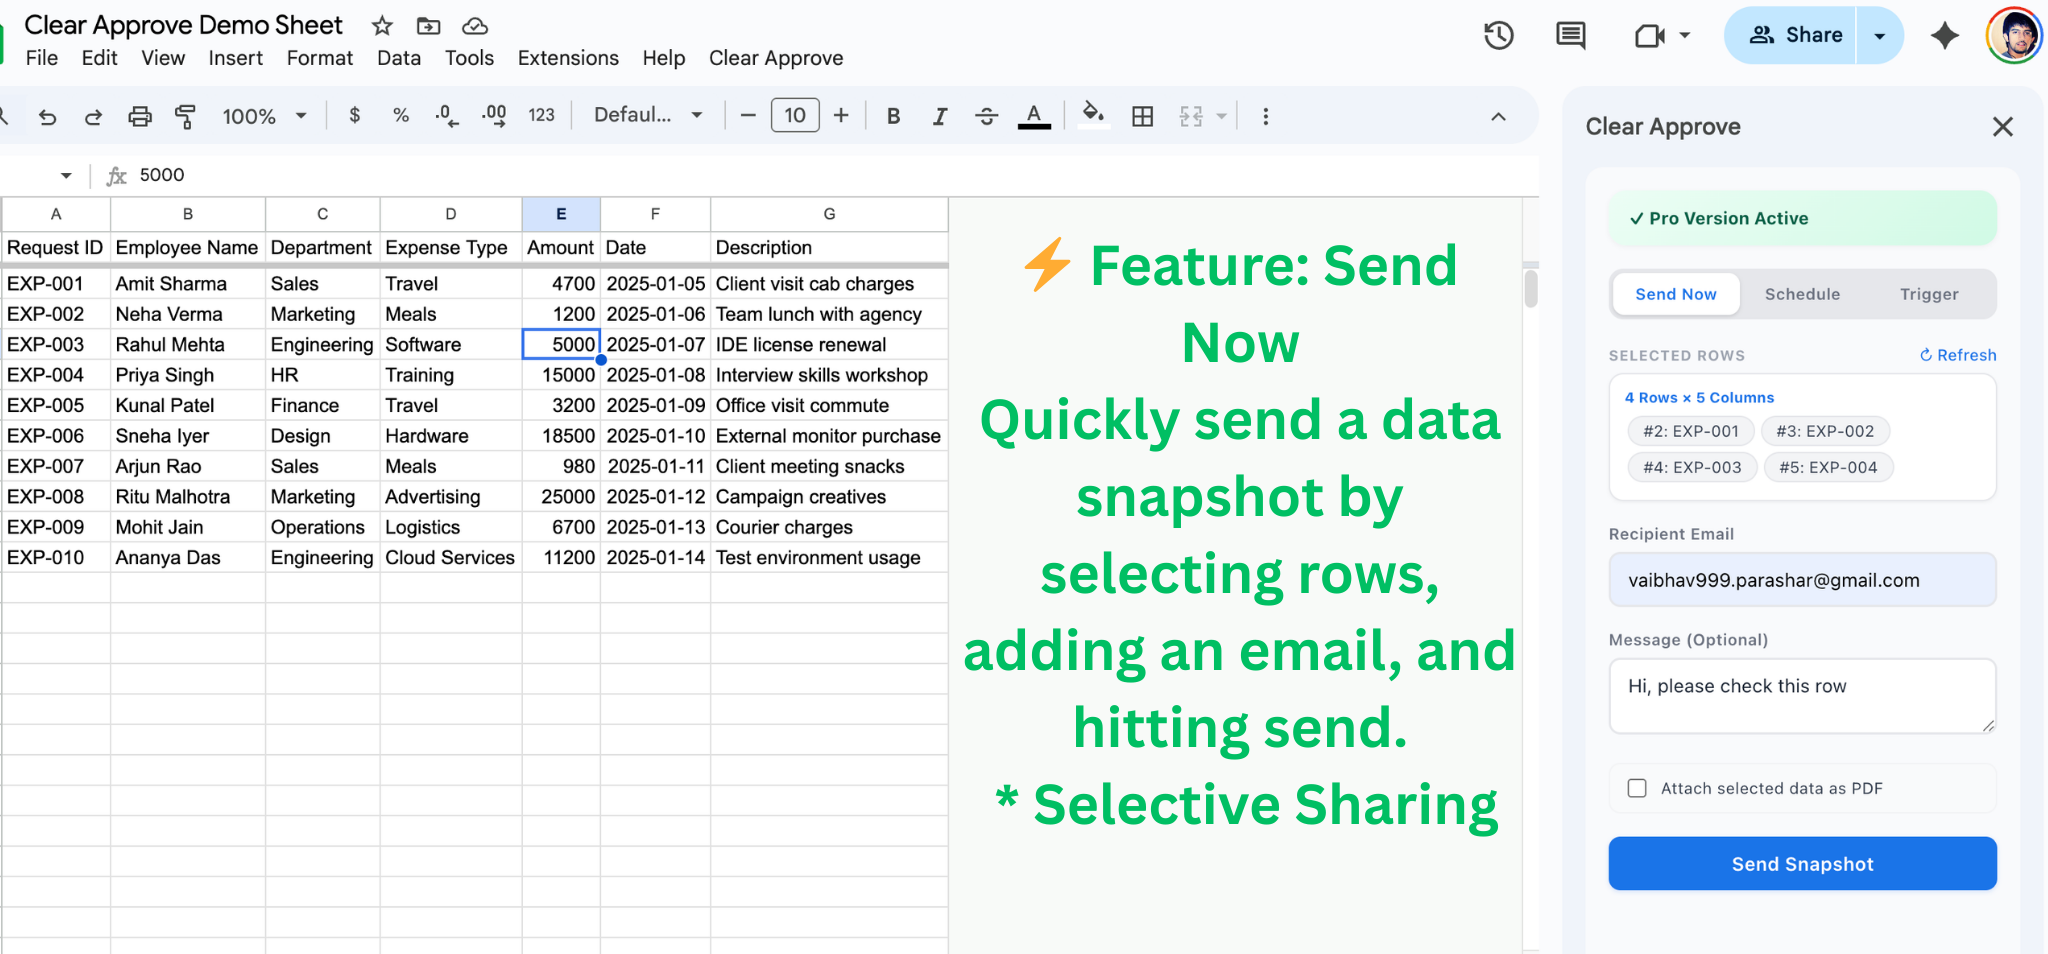Open the Clear Approve menu
This screenshot has width=2048, height=954.
click(x=776, y=58)
